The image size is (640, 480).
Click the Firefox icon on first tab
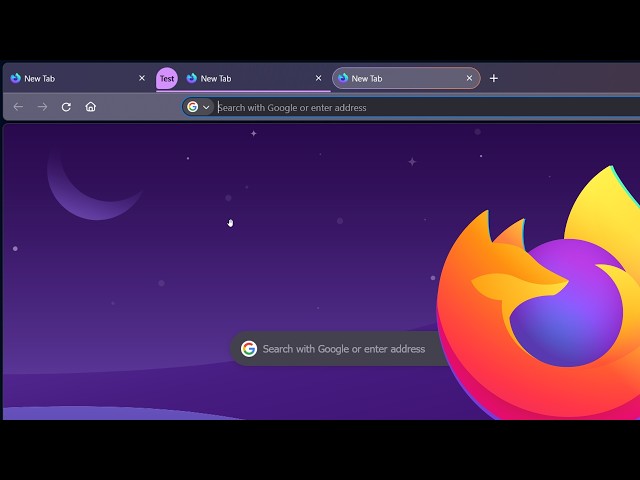[x=16, y=78]
